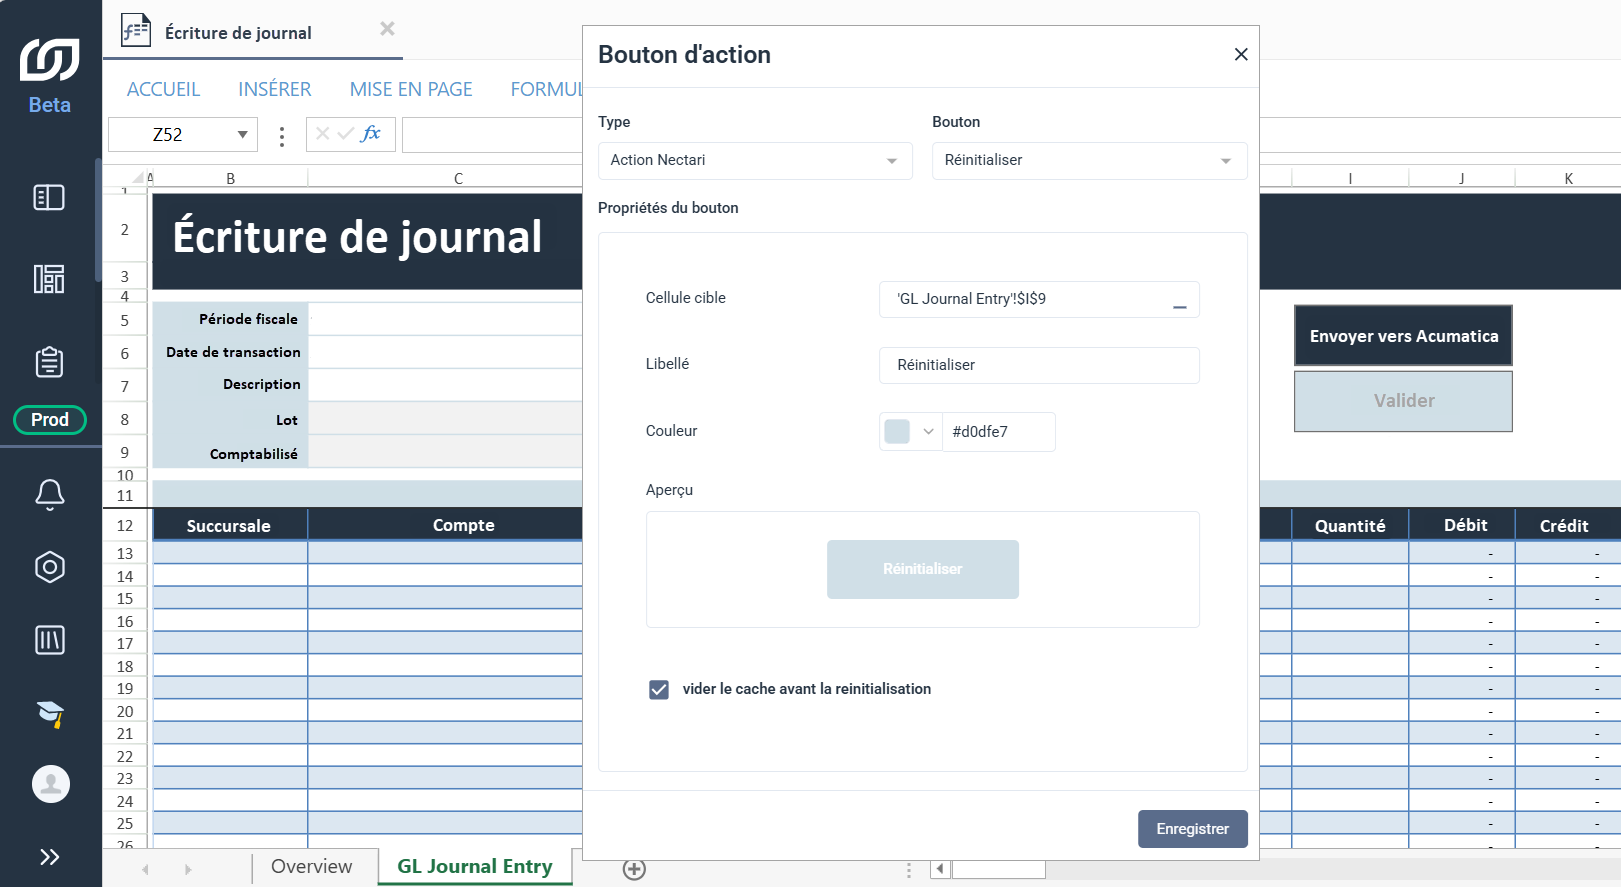The image size is (1621, 887).
Task: Click the Couleur color swatch
Action: click(898, 432)
